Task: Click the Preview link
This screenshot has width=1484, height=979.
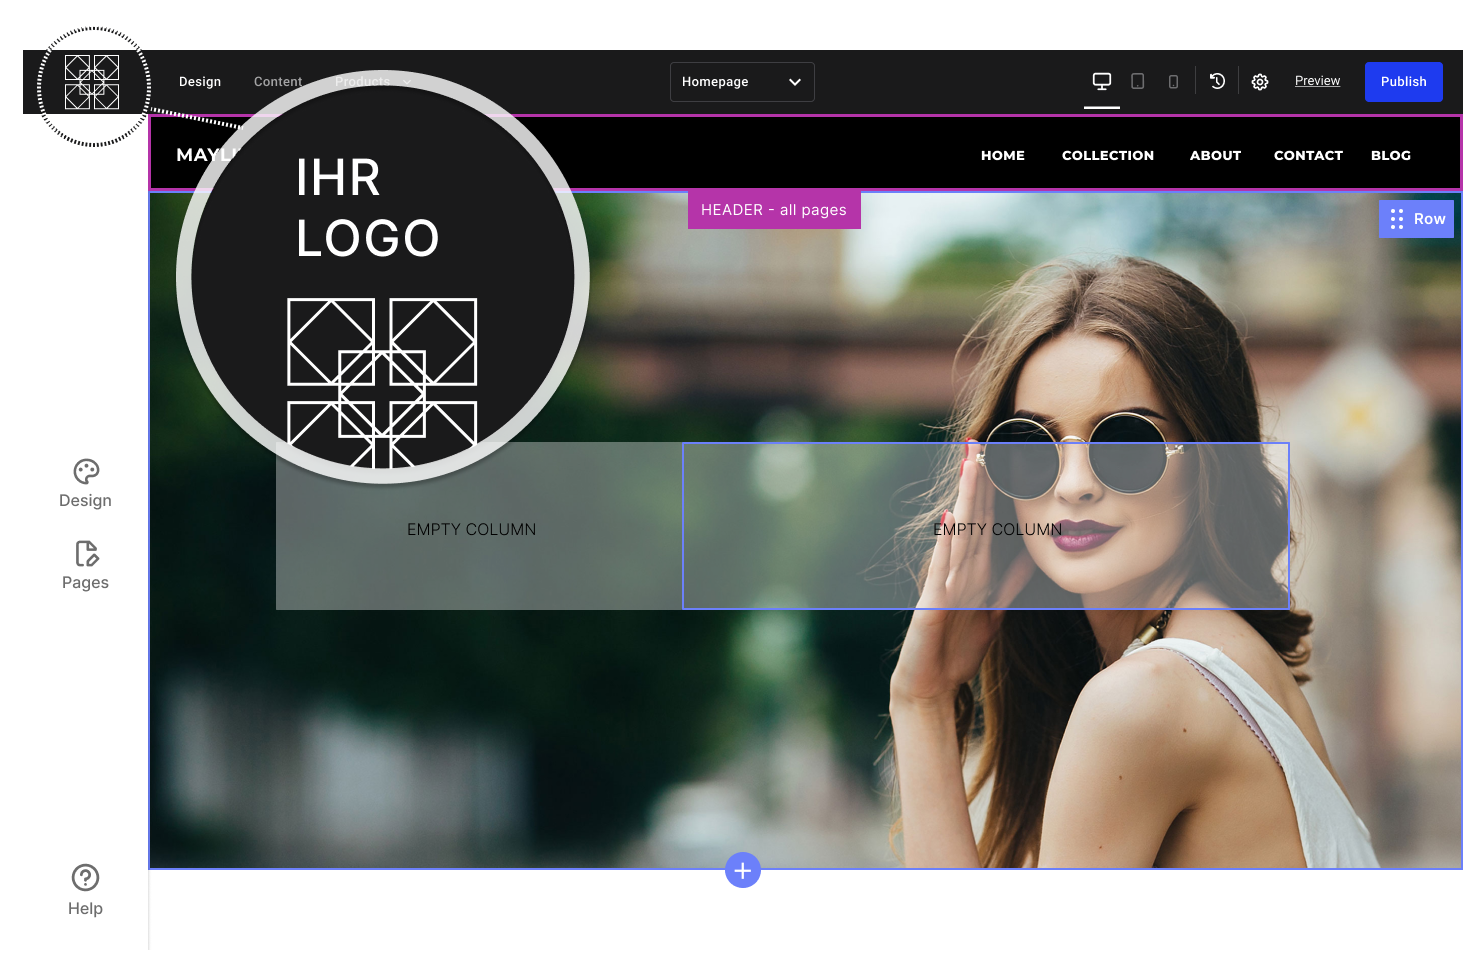Action: pos(1317,81)
